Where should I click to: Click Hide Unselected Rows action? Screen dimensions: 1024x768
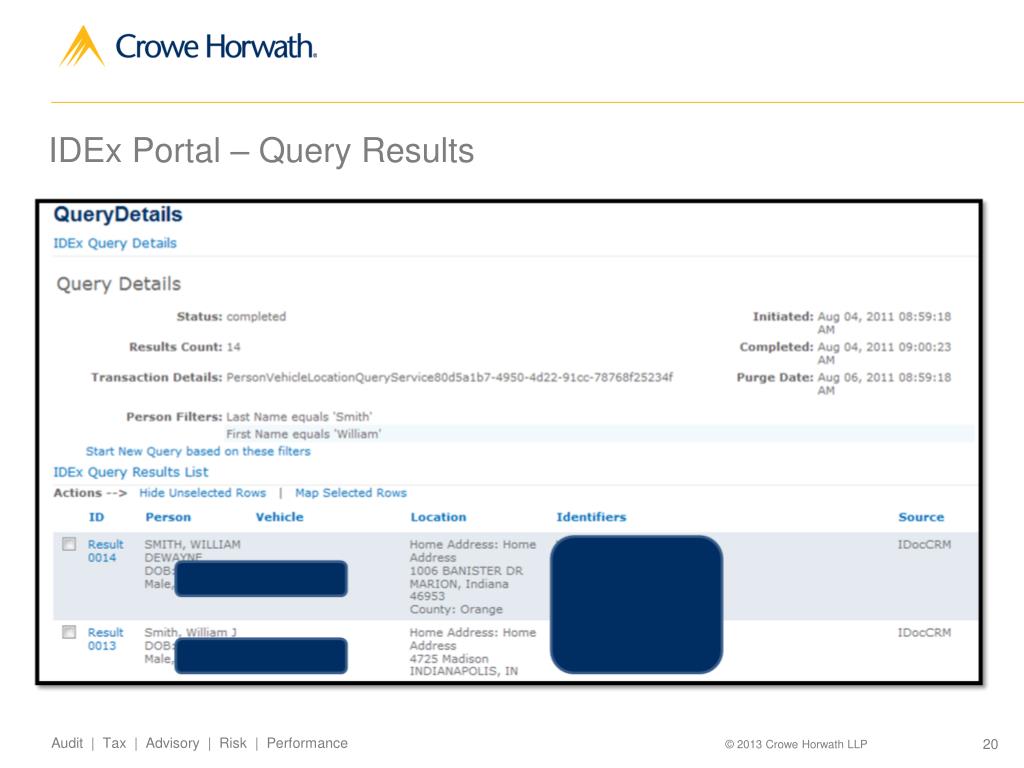click(x=202, y=493)
